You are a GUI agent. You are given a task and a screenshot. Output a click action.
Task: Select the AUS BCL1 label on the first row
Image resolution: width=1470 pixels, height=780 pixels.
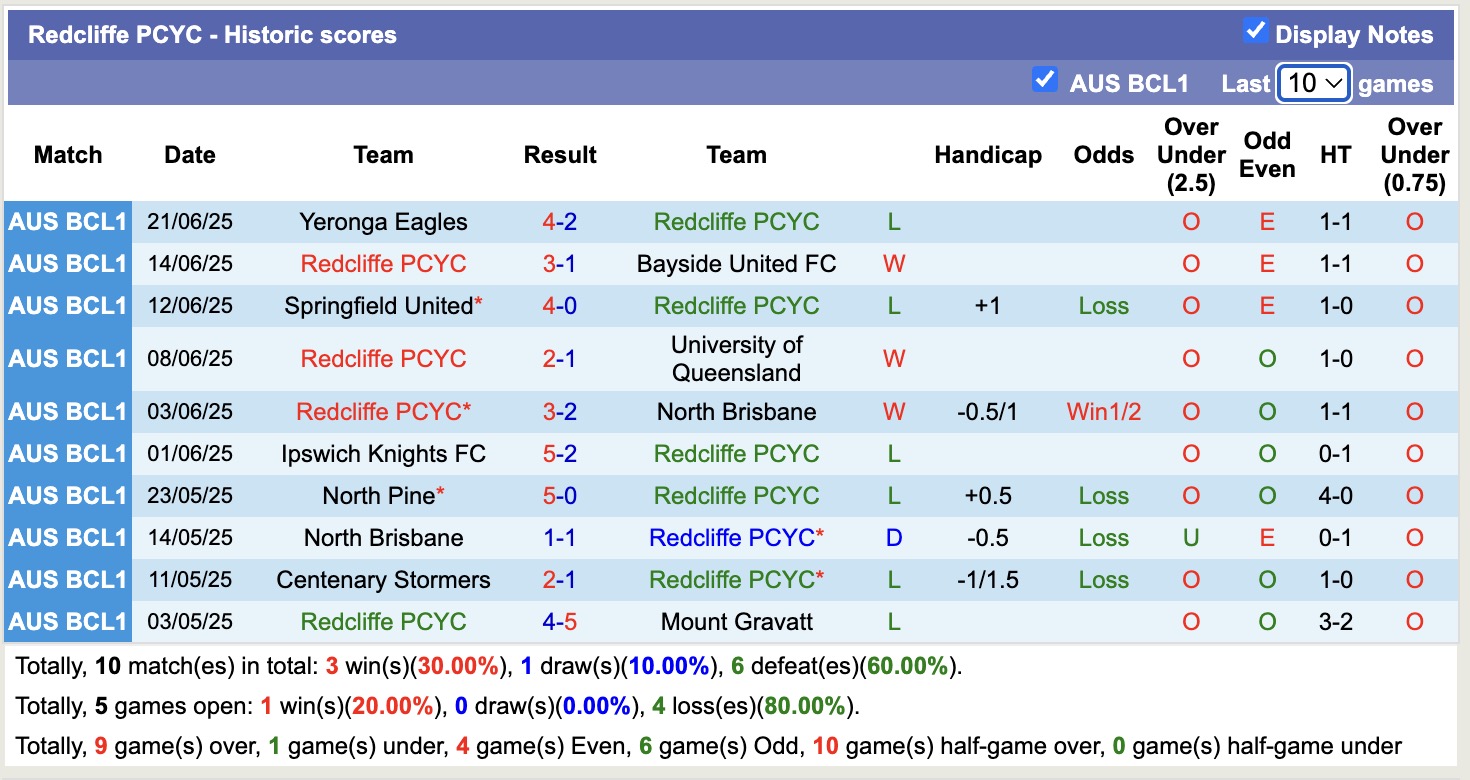coord(67,222)
